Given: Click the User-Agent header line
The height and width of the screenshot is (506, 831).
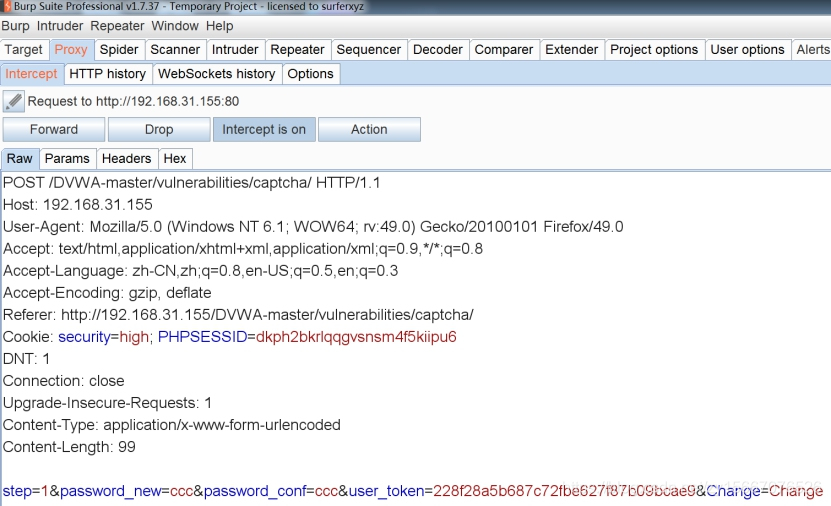Looking at the screenshot, I should tap(313, 227).
